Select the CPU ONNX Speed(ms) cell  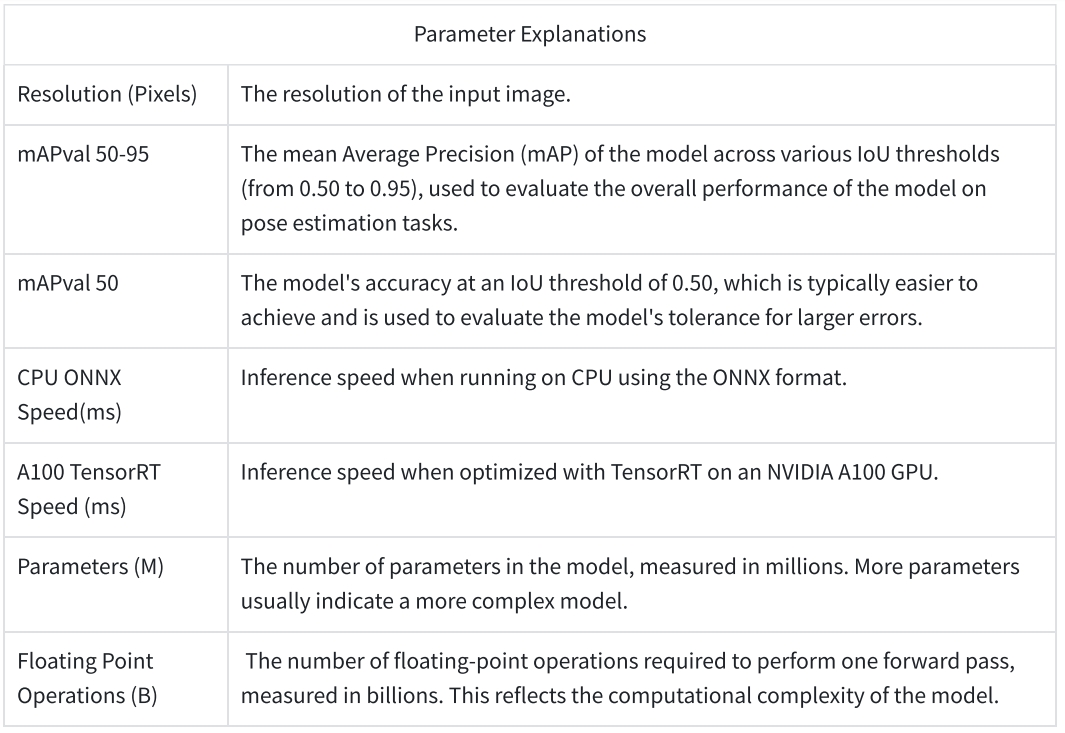[116, 395]
